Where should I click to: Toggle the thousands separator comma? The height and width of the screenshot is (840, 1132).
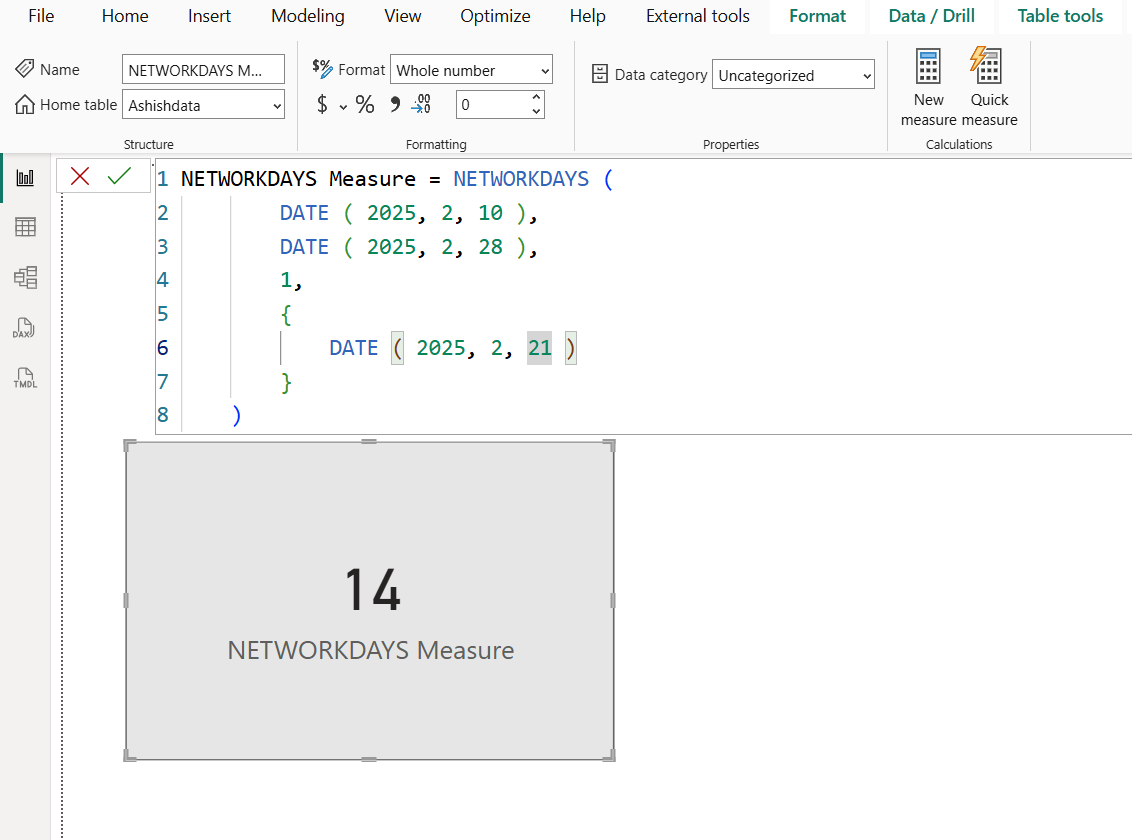tap(394, 103)
